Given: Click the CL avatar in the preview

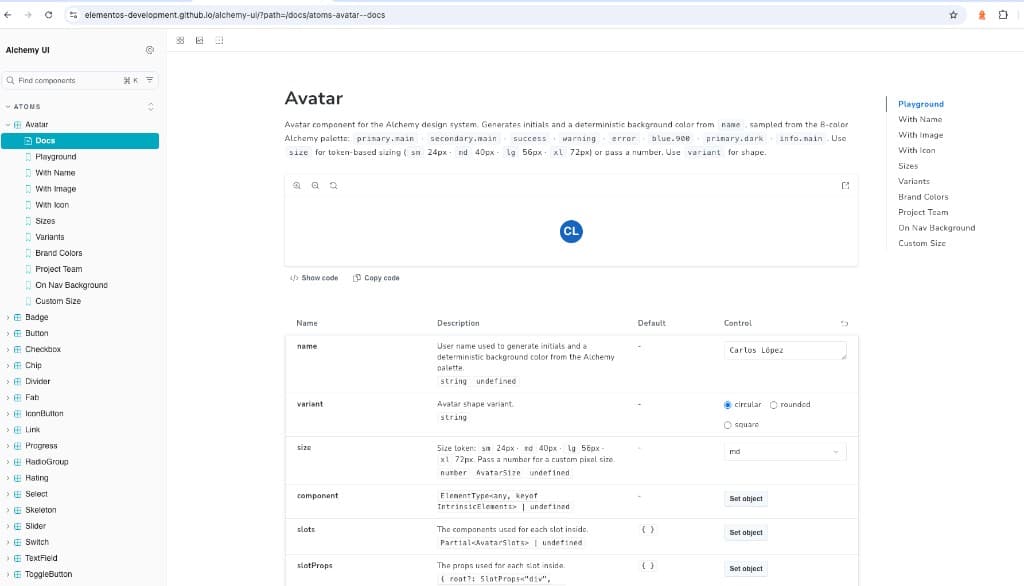Looking at the screenshot, I should click(571, 231).
